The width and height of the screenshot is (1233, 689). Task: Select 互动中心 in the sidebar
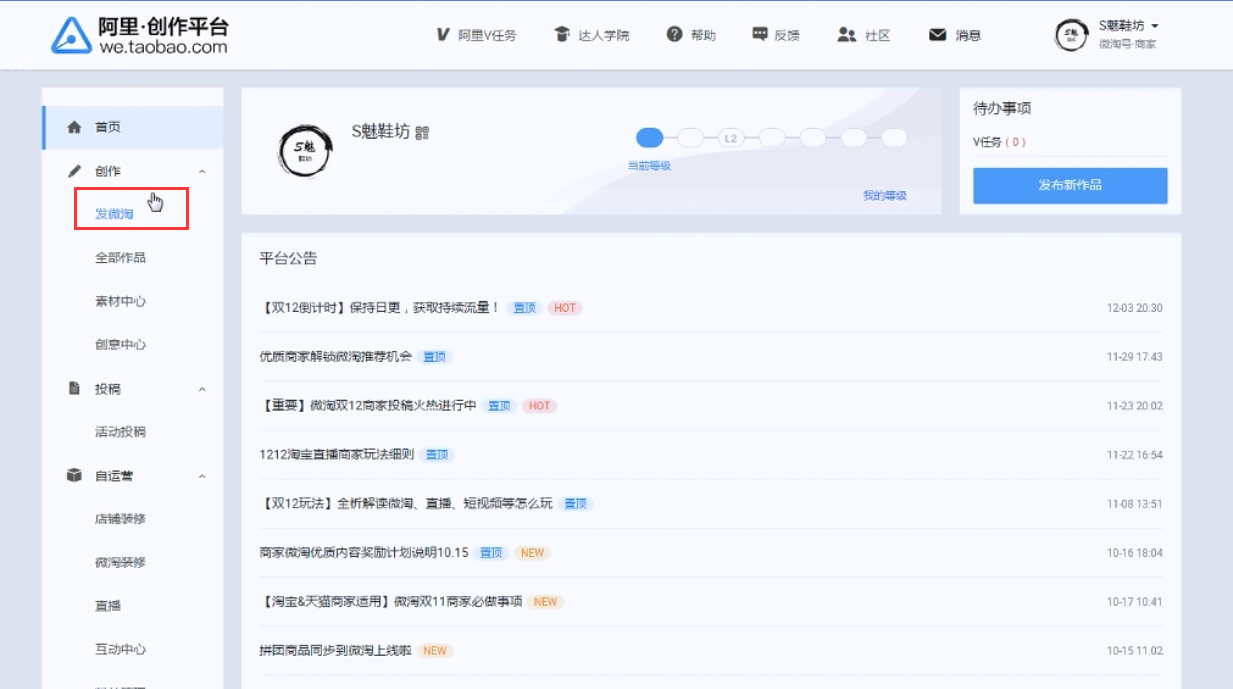120,649
